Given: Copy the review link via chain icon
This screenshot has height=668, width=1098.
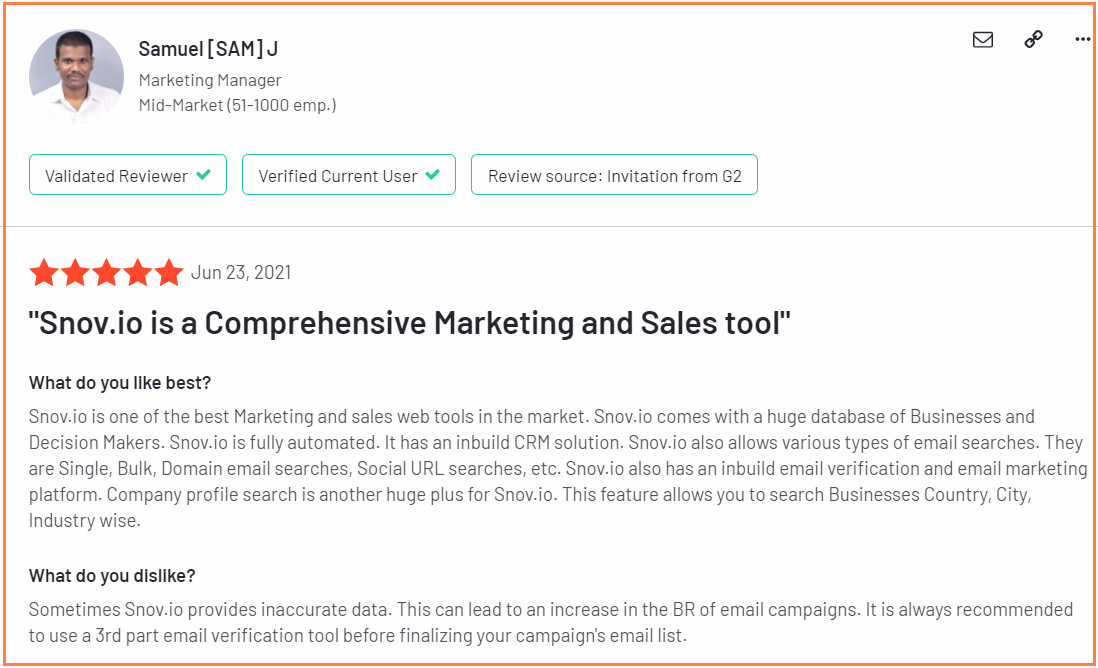Looking at the screenshot, I should tap(1034, 39).
